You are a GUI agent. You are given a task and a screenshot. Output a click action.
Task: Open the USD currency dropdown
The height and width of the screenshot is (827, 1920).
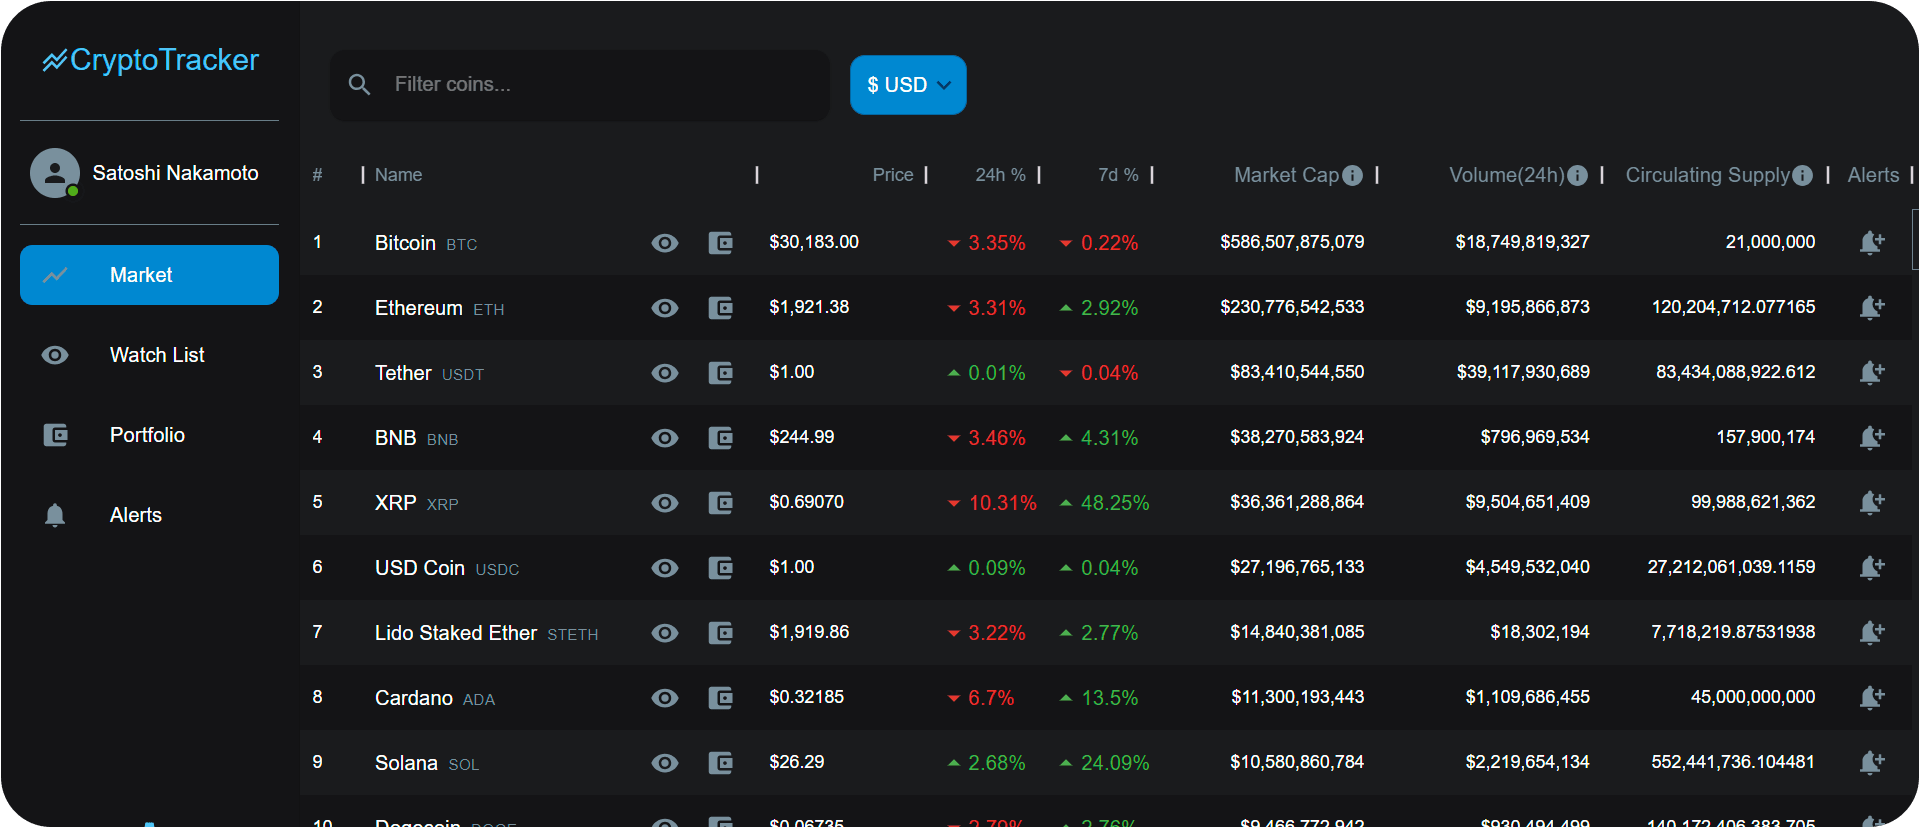(907, 85)
